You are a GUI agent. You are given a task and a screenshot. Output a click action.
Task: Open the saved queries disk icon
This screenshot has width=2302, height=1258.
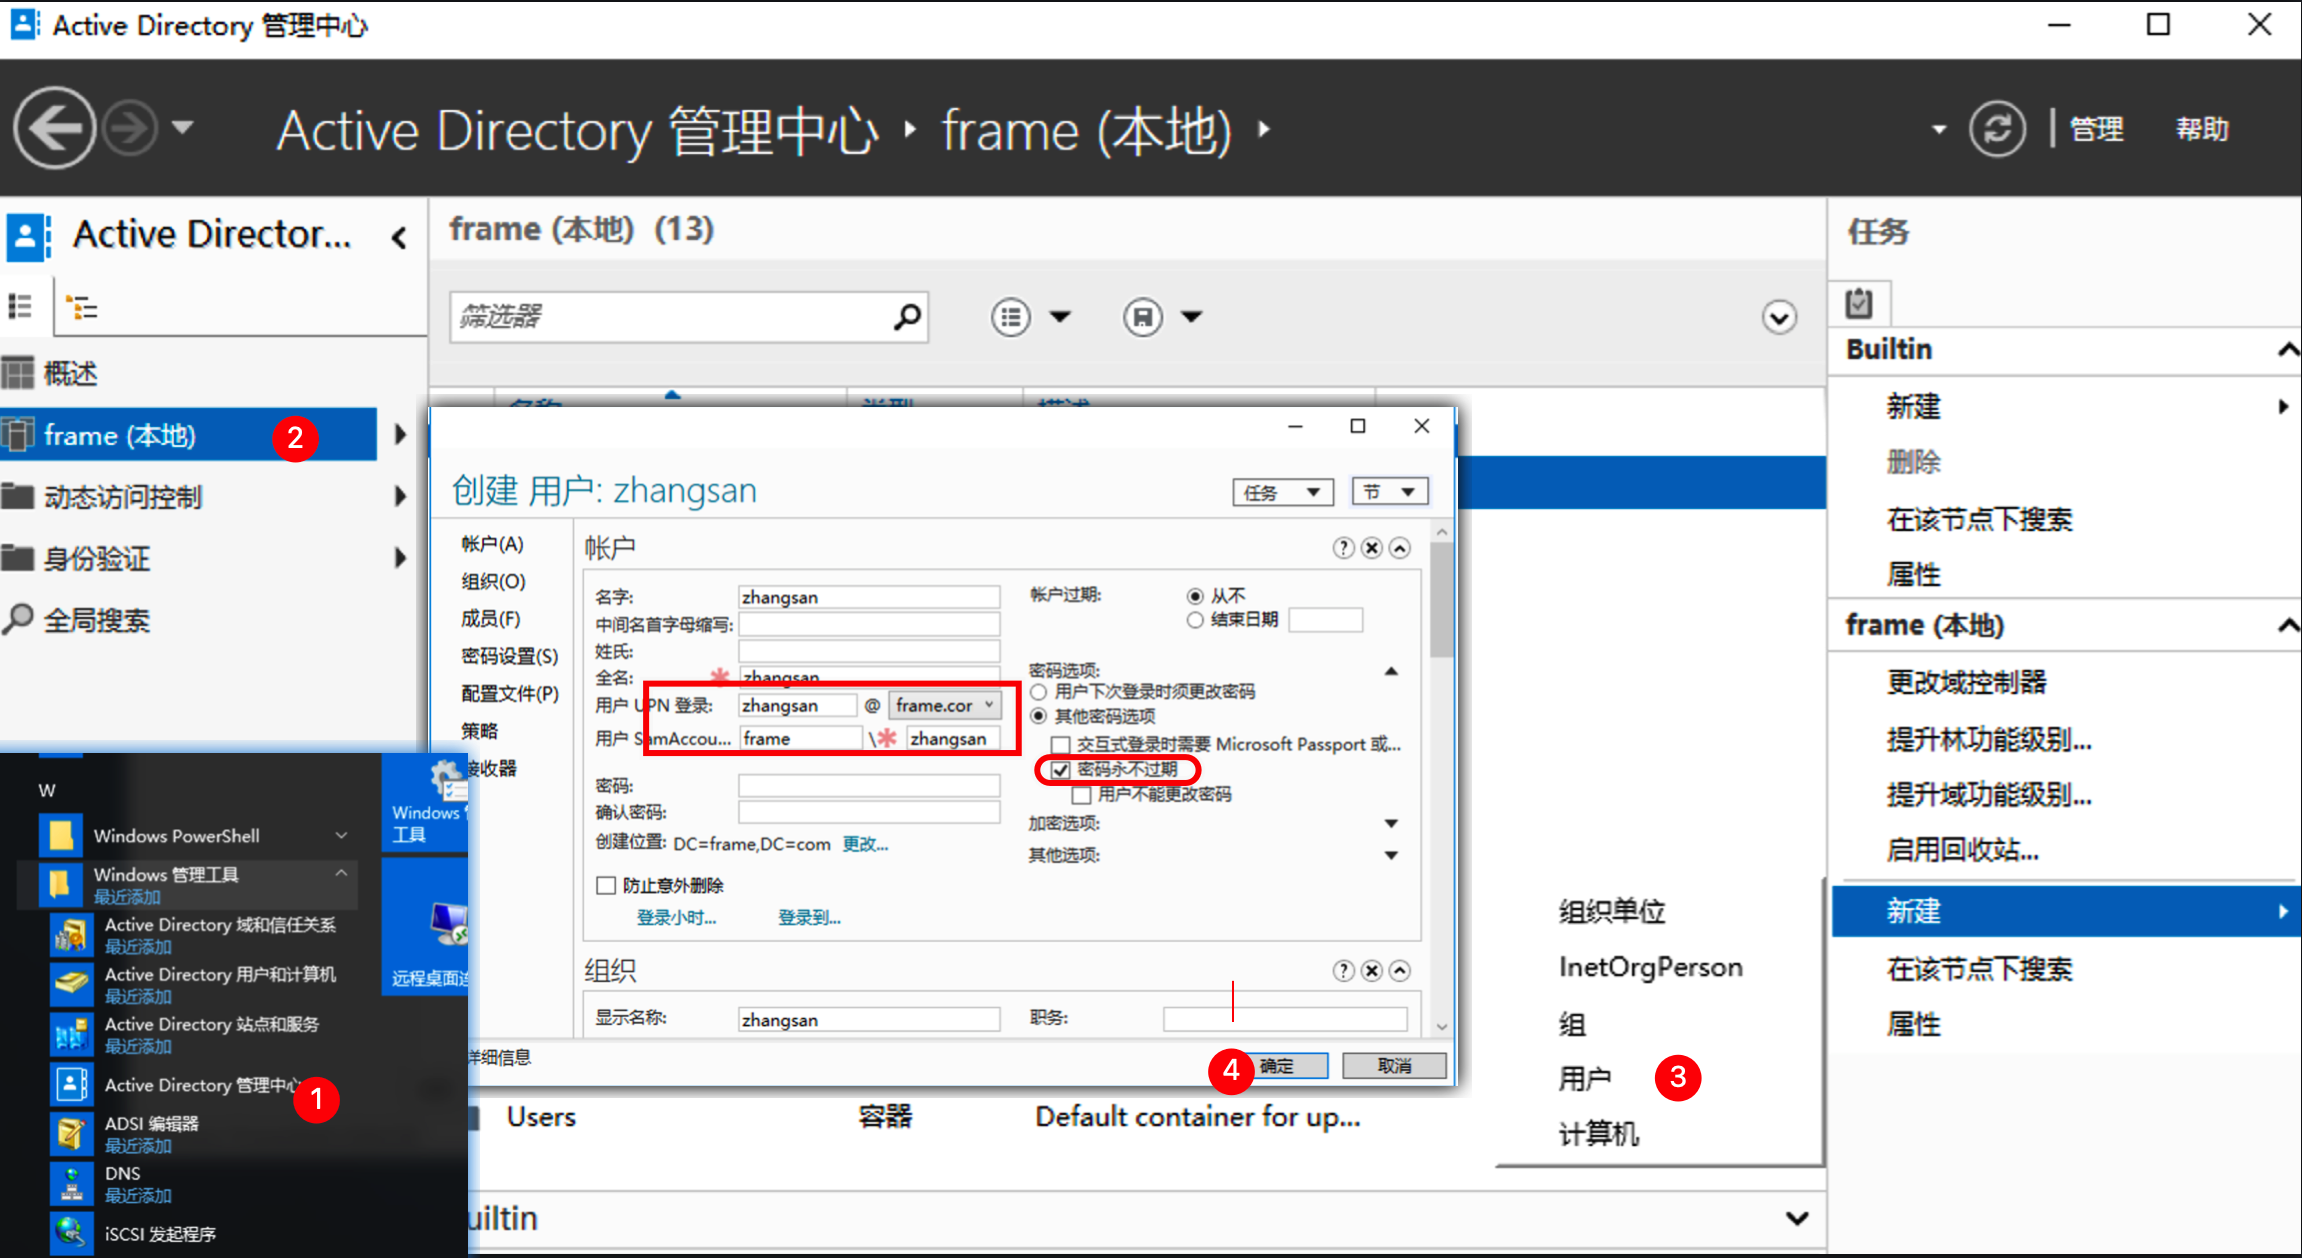1143,317
